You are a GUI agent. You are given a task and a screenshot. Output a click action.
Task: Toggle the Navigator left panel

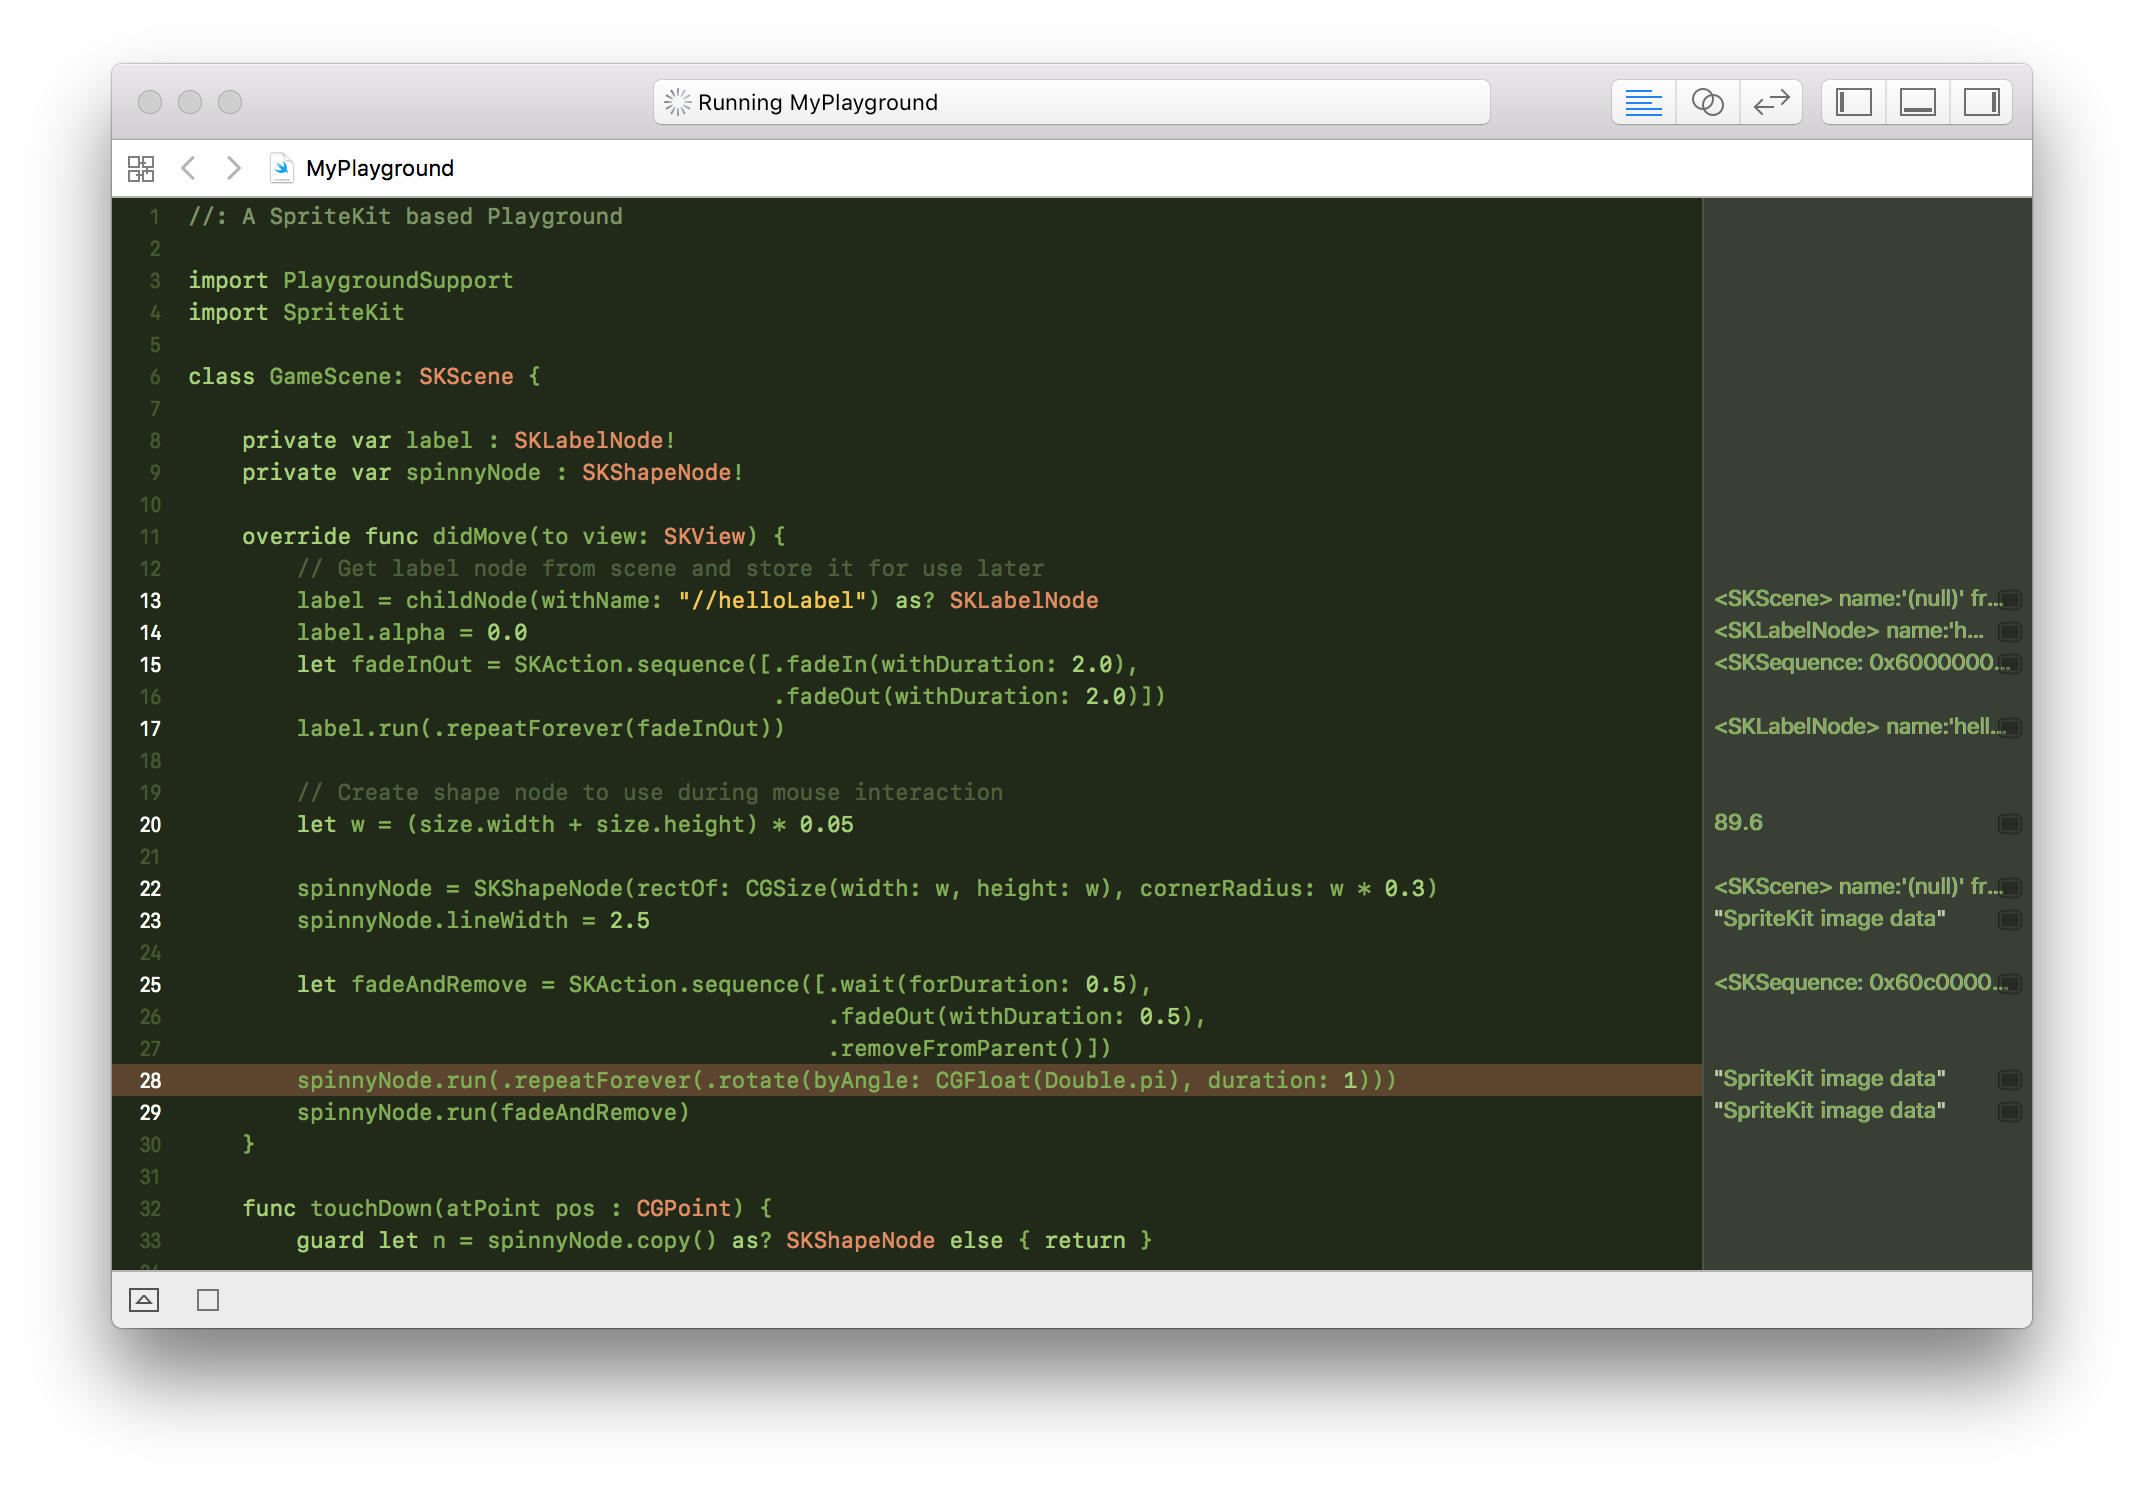tap(1853, 102)
